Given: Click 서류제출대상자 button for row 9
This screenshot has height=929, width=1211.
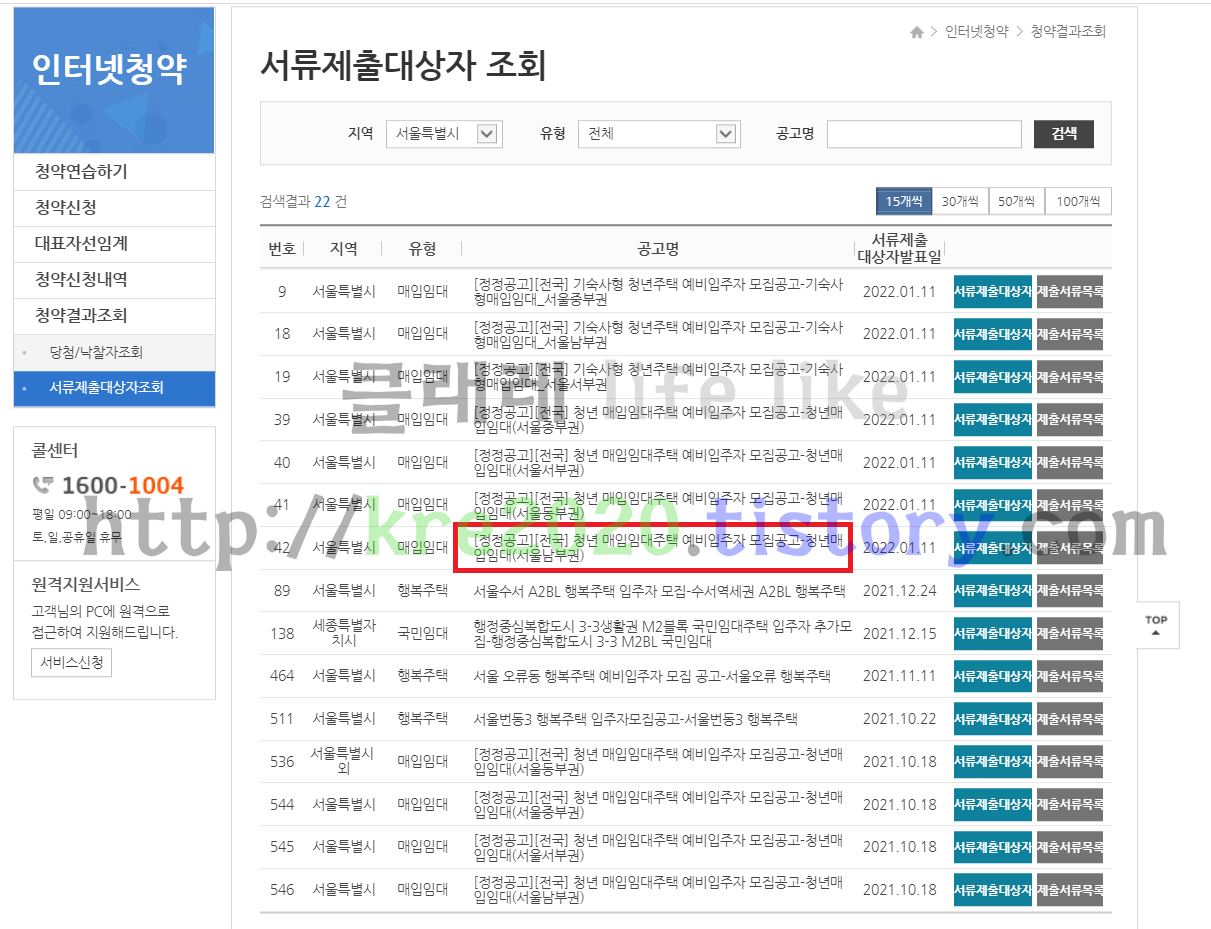Looking at the screenshot, I should coord(993,292).
